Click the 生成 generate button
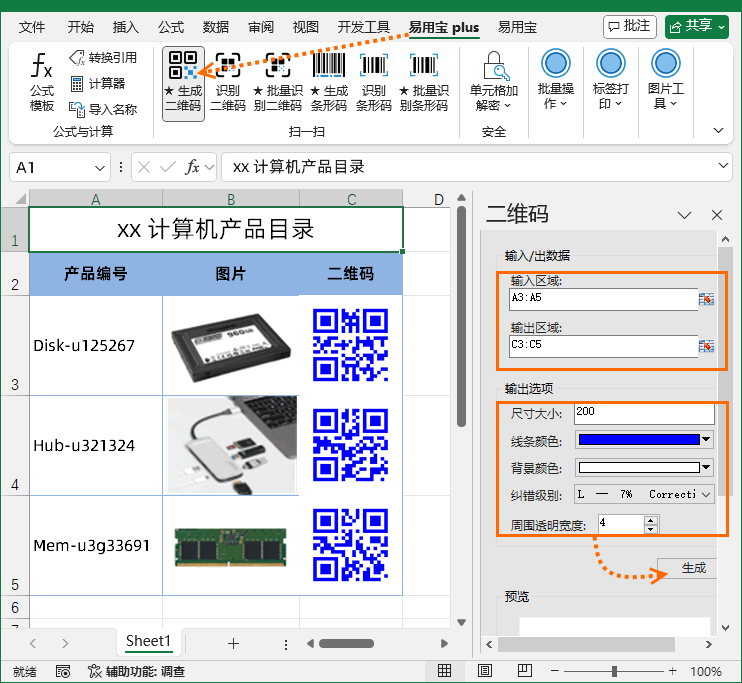This screenshot has width=742, height=683. click(x=693, y=568)
